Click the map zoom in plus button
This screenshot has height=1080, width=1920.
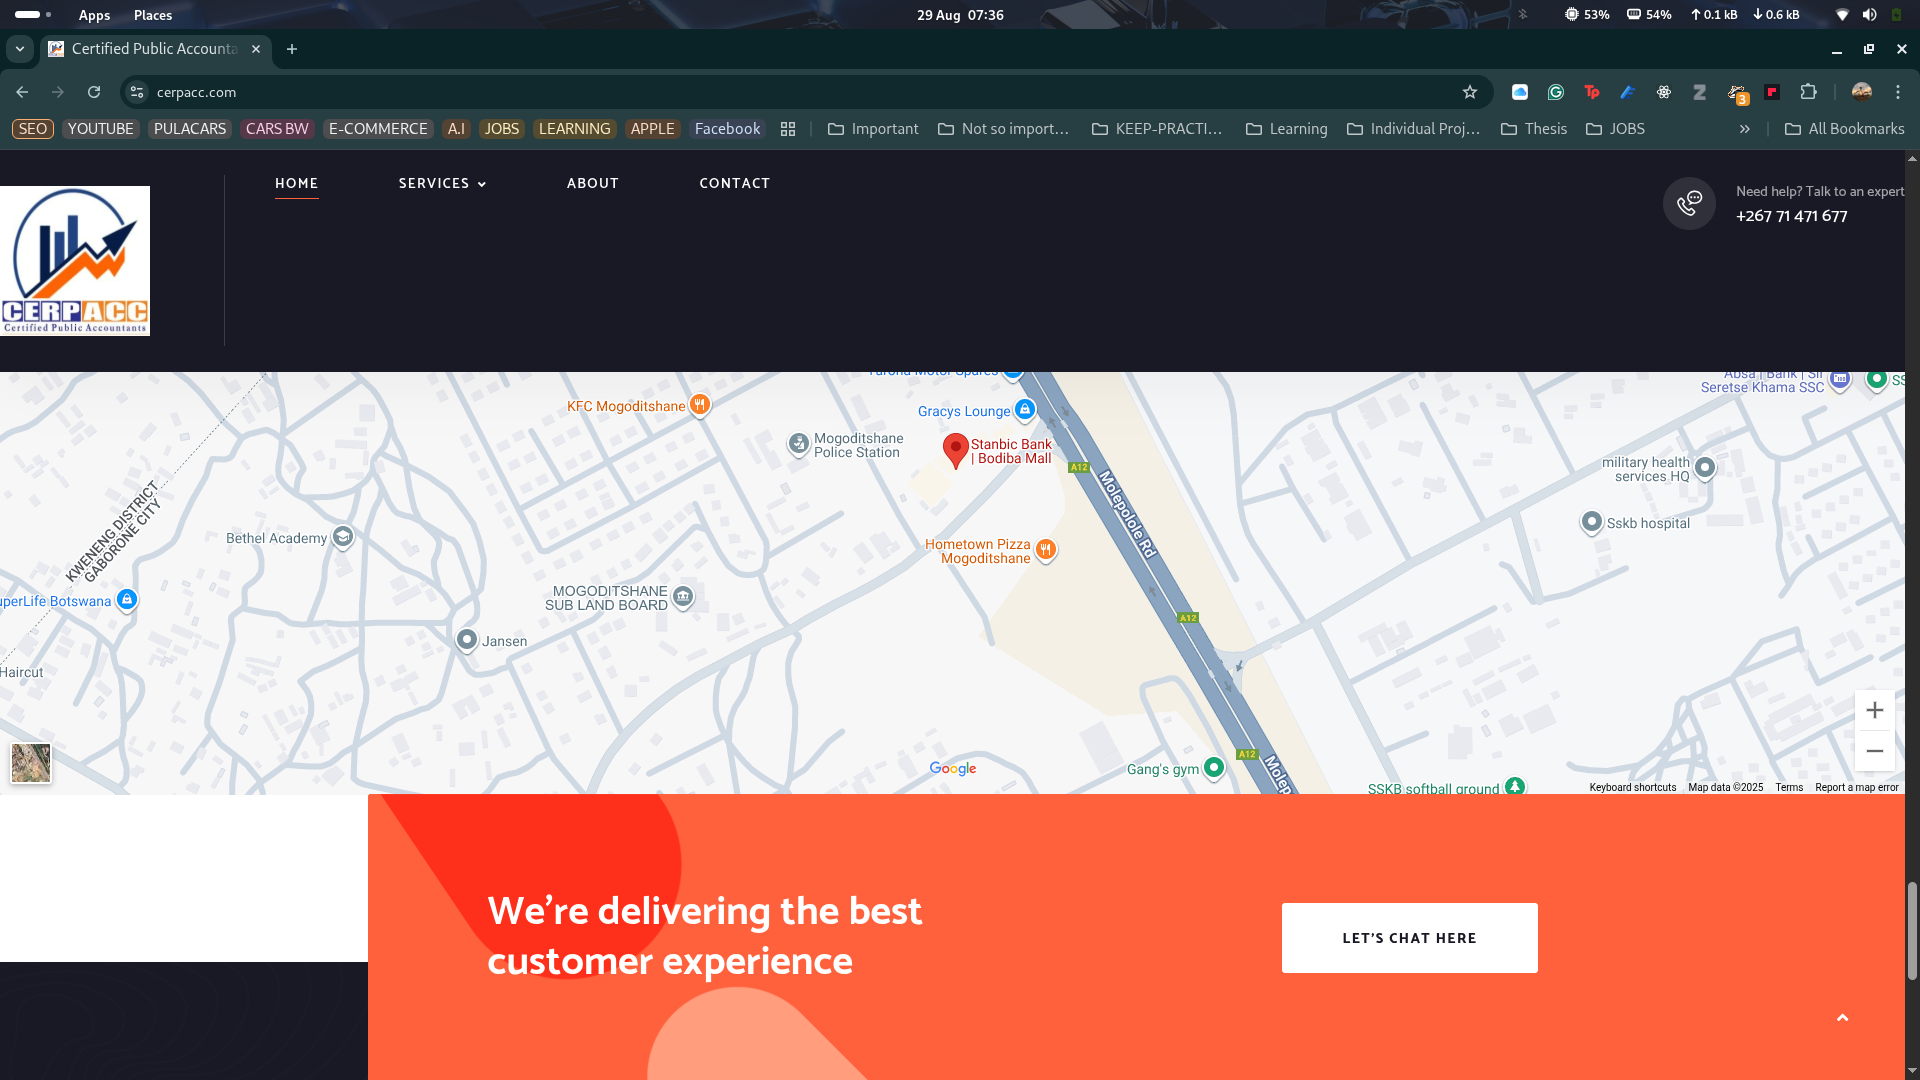click(1875, 710)
